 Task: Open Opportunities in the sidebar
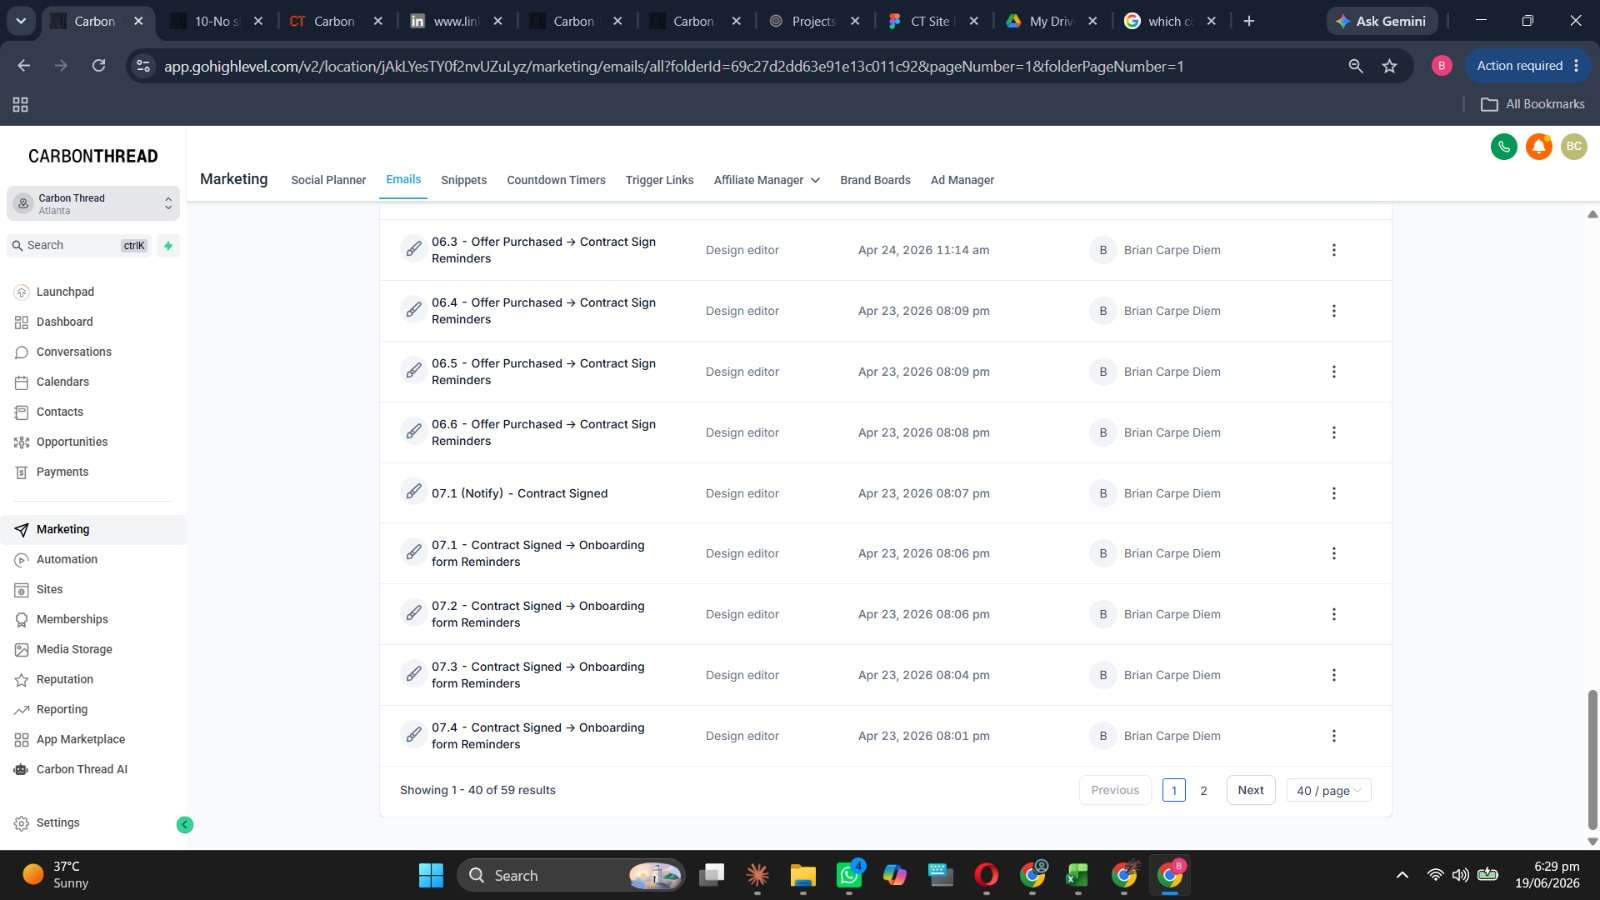click(72, 442)
